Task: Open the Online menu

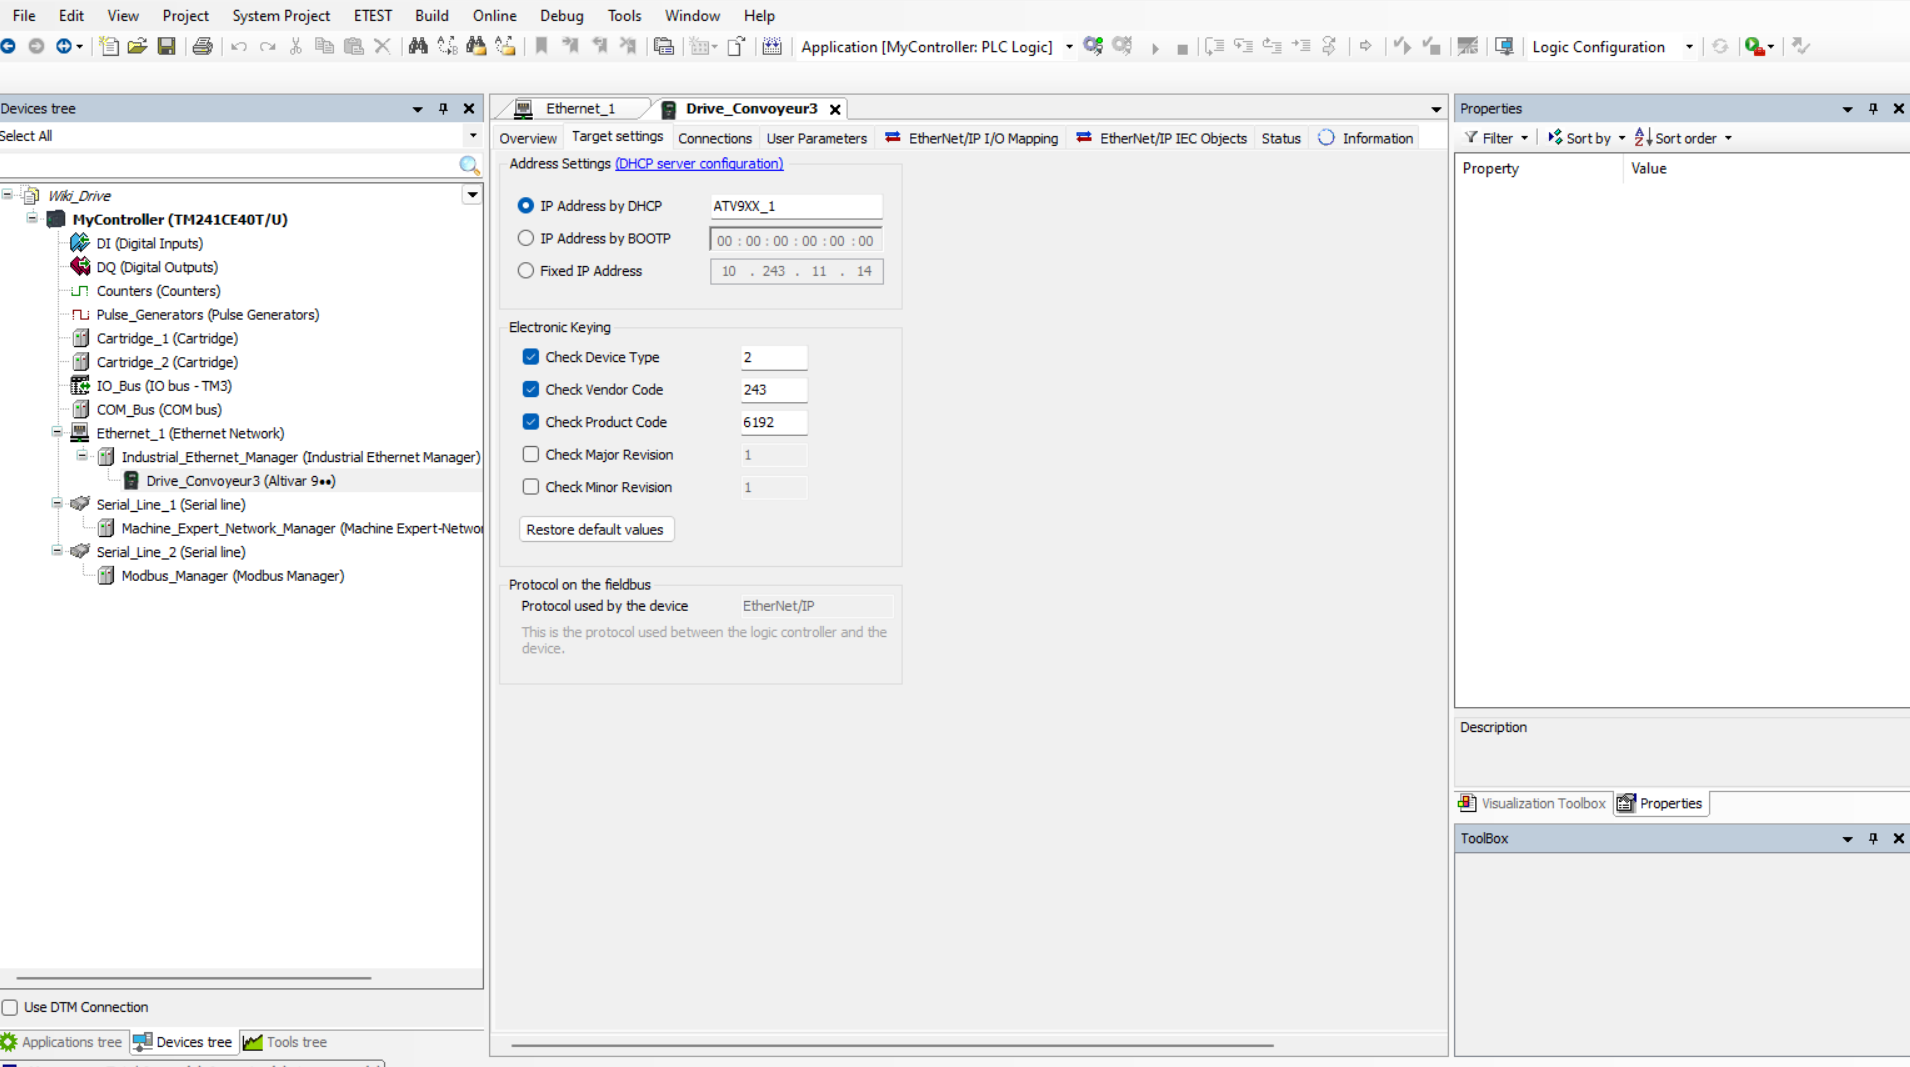Action: (494, 15)
